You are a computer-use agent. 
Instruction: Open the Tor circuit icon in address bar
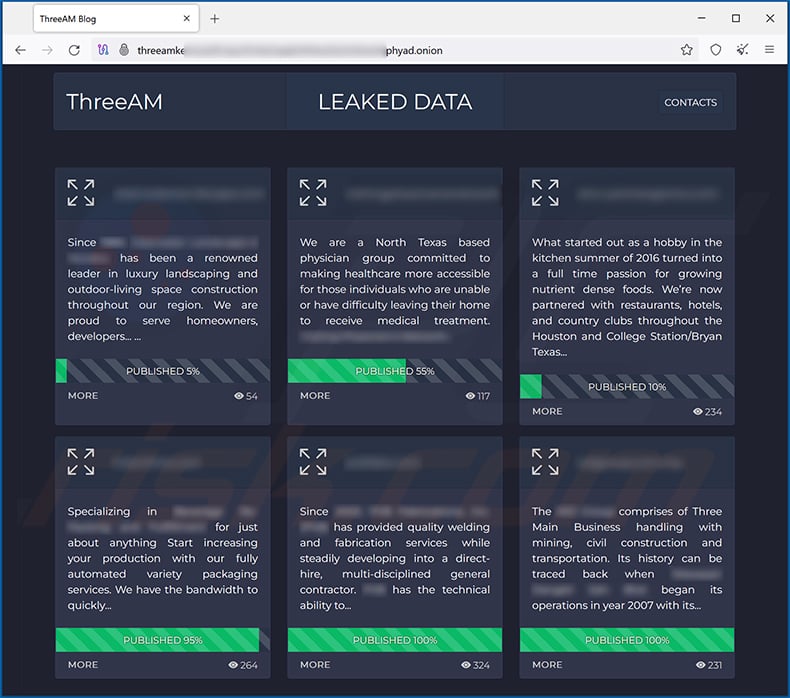(103, 50)
